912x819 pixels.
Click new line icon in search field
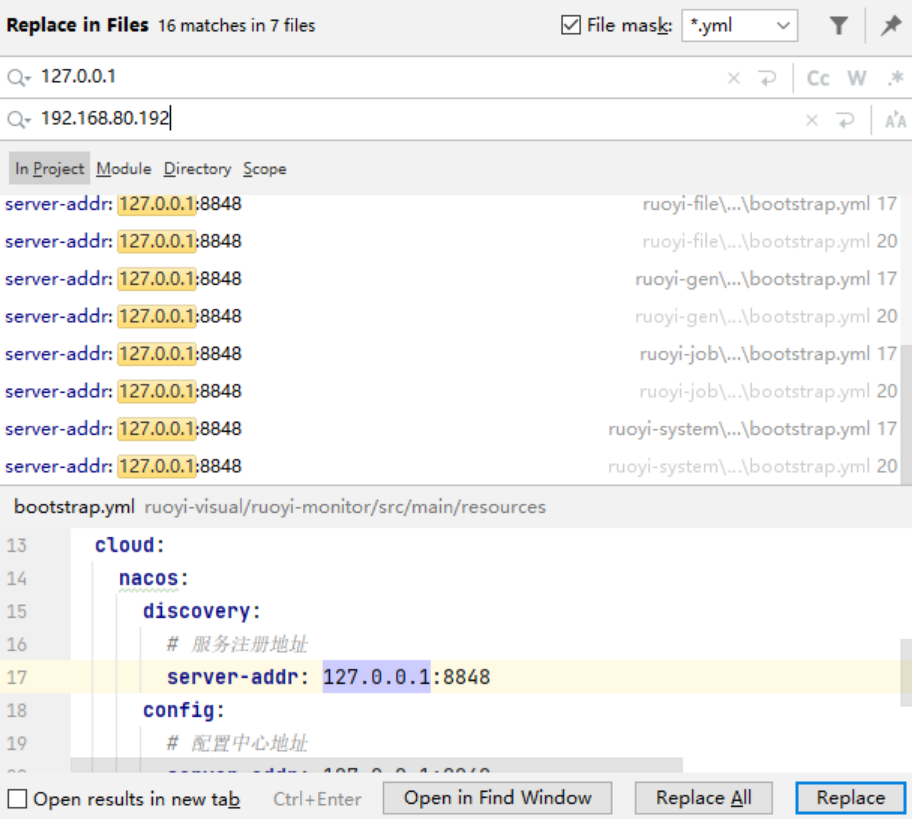pos(767,78)
